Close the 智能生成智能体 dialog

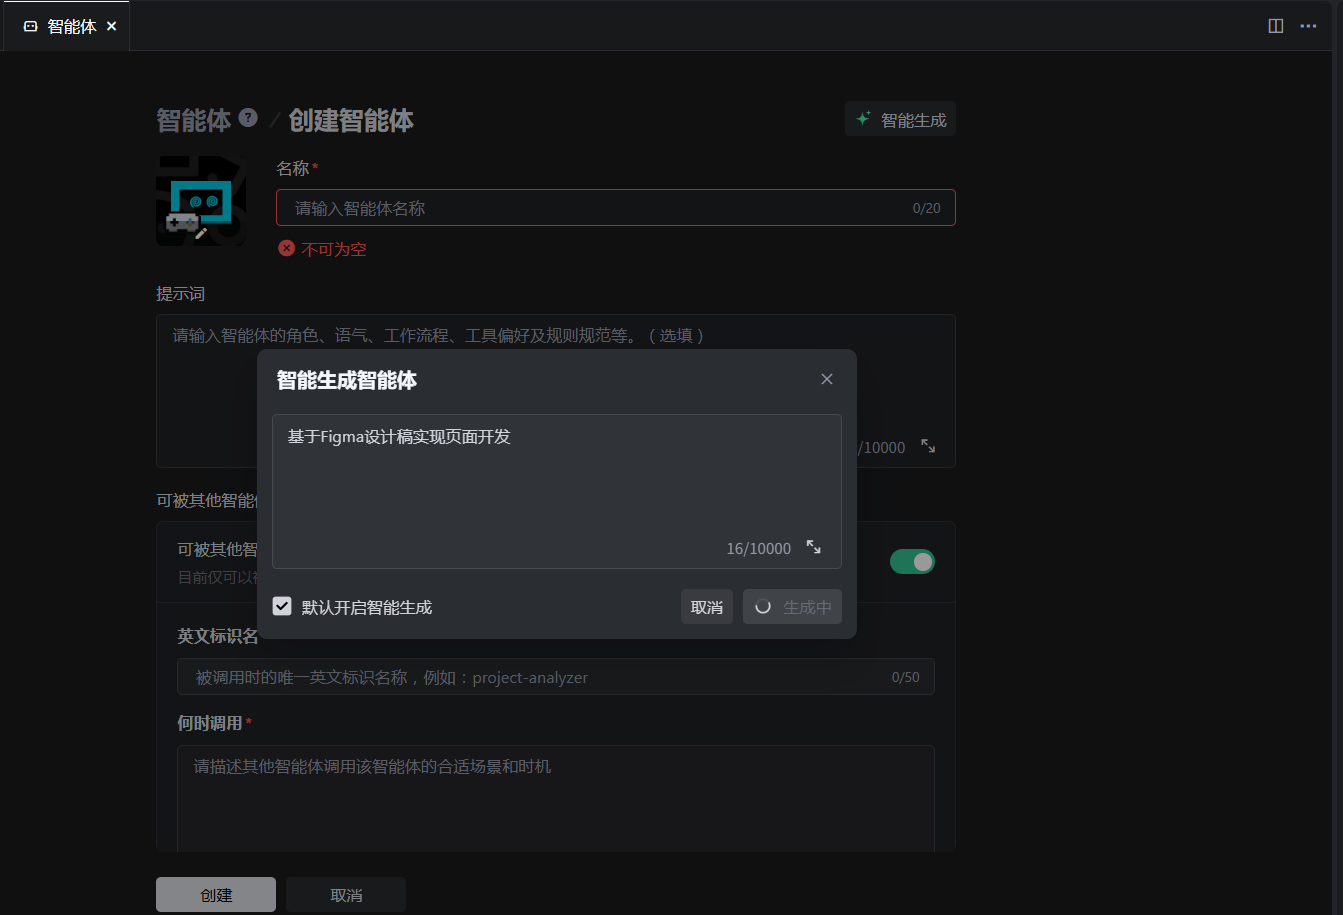(827, 378)
